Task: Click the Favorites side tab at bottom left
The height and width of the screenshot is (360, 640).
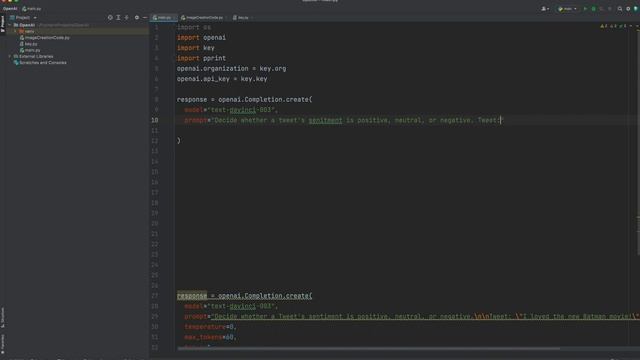Action: 2,344
